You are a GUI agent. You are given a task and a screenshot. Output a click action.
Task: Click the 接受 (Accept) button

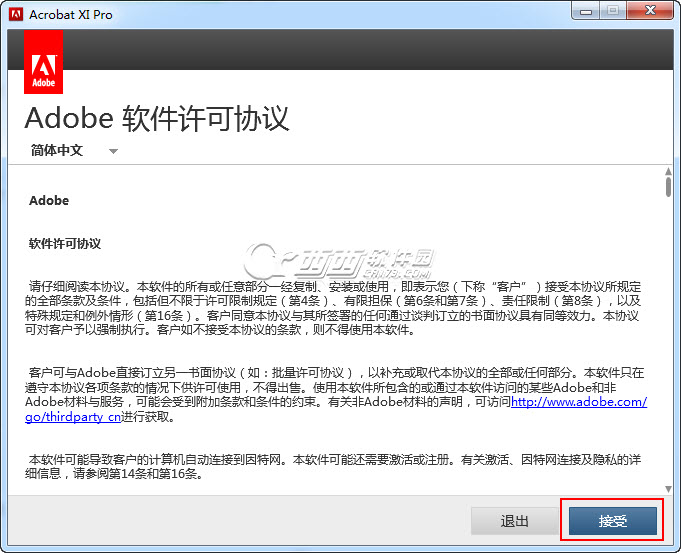click(612, 520)
